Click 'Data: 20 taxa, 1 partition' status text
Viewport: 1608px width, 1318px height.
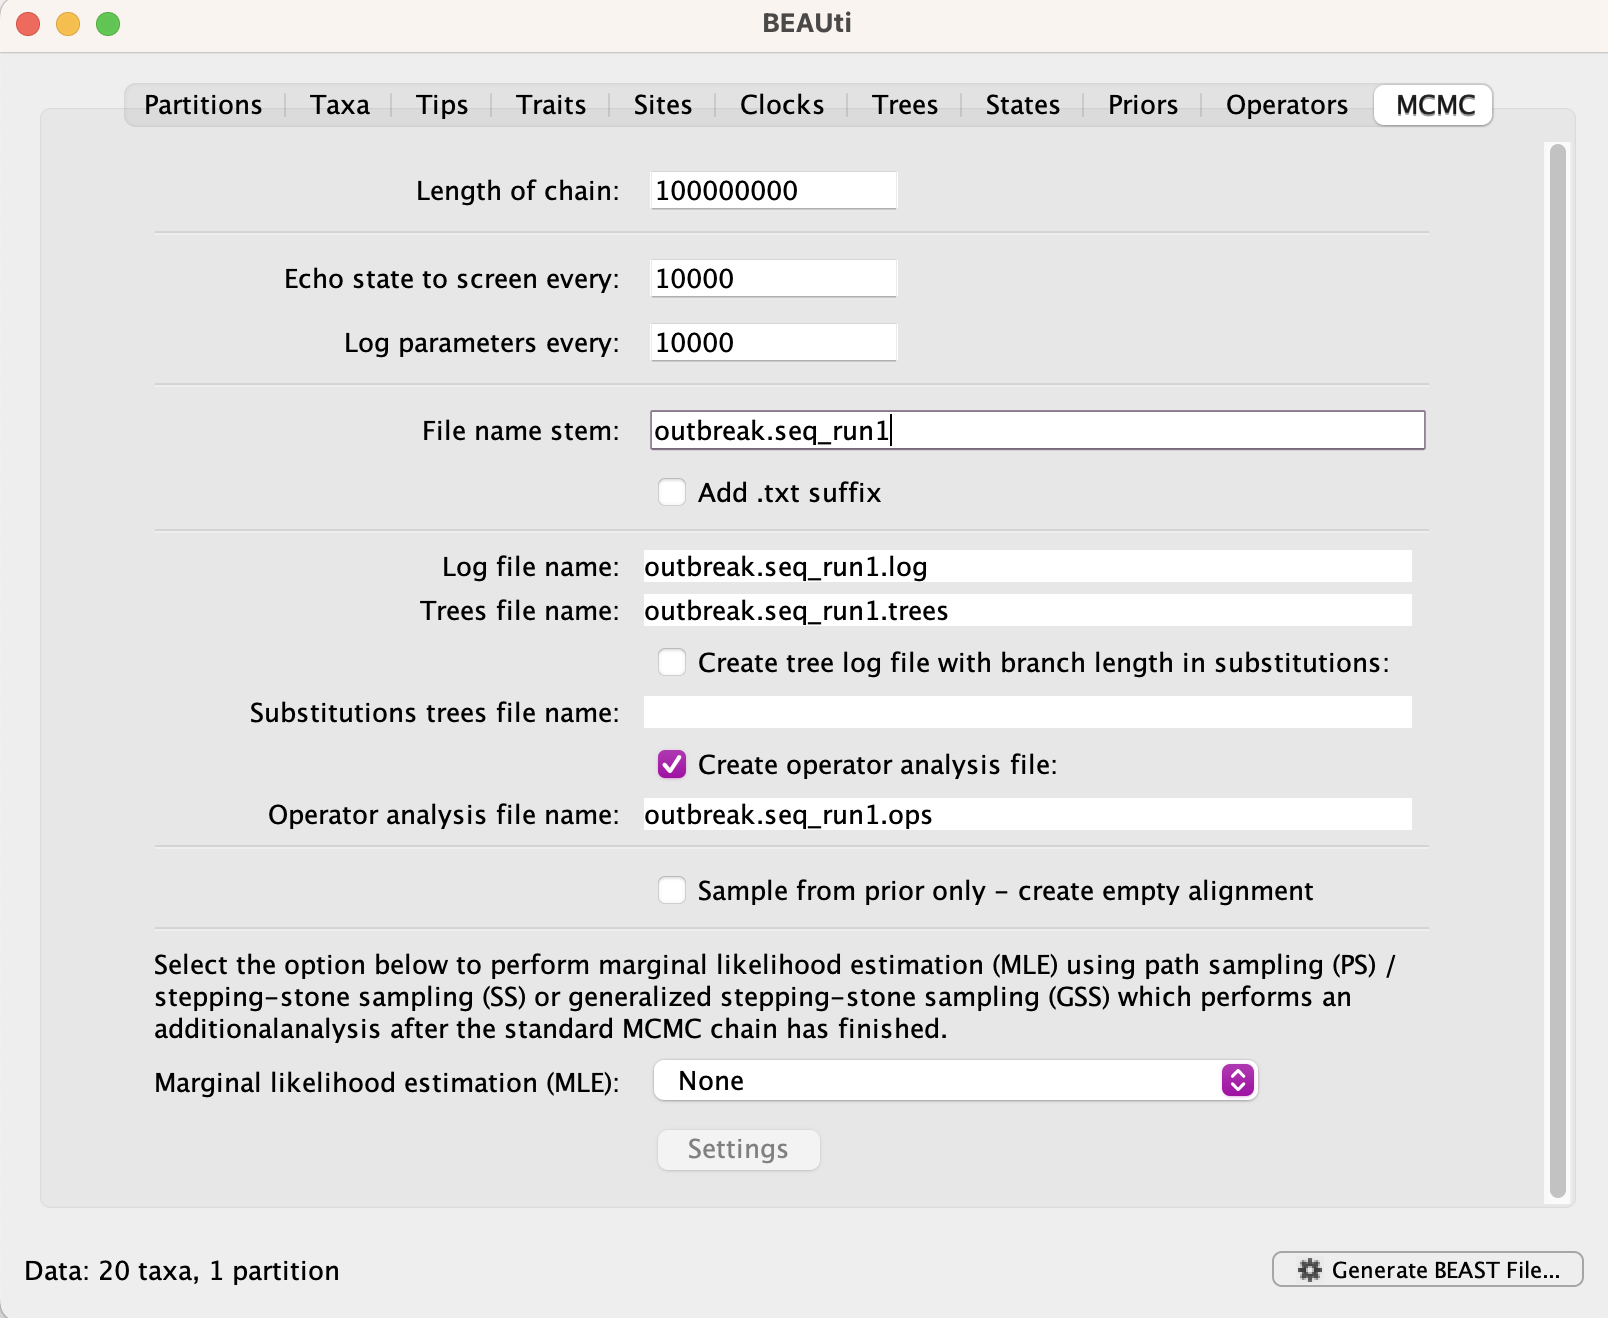pyautogui.click(x=182, y=1271)
